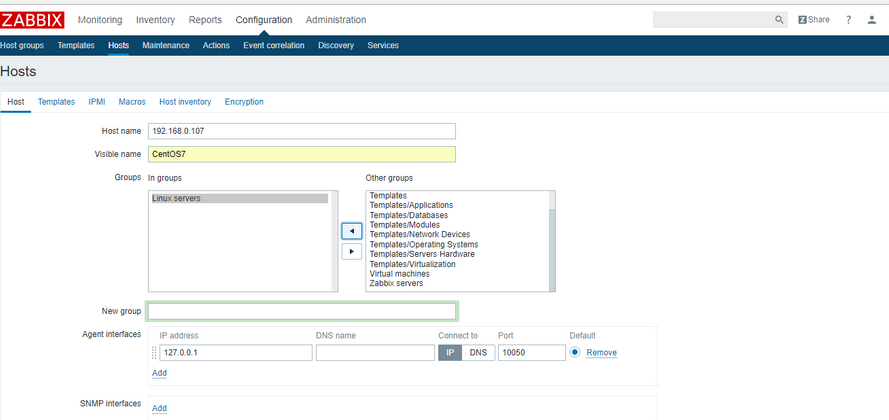This screenshot has width=889, height=420.
Task: Select Templates/Operating Systems group
Action: click(424, 244)
